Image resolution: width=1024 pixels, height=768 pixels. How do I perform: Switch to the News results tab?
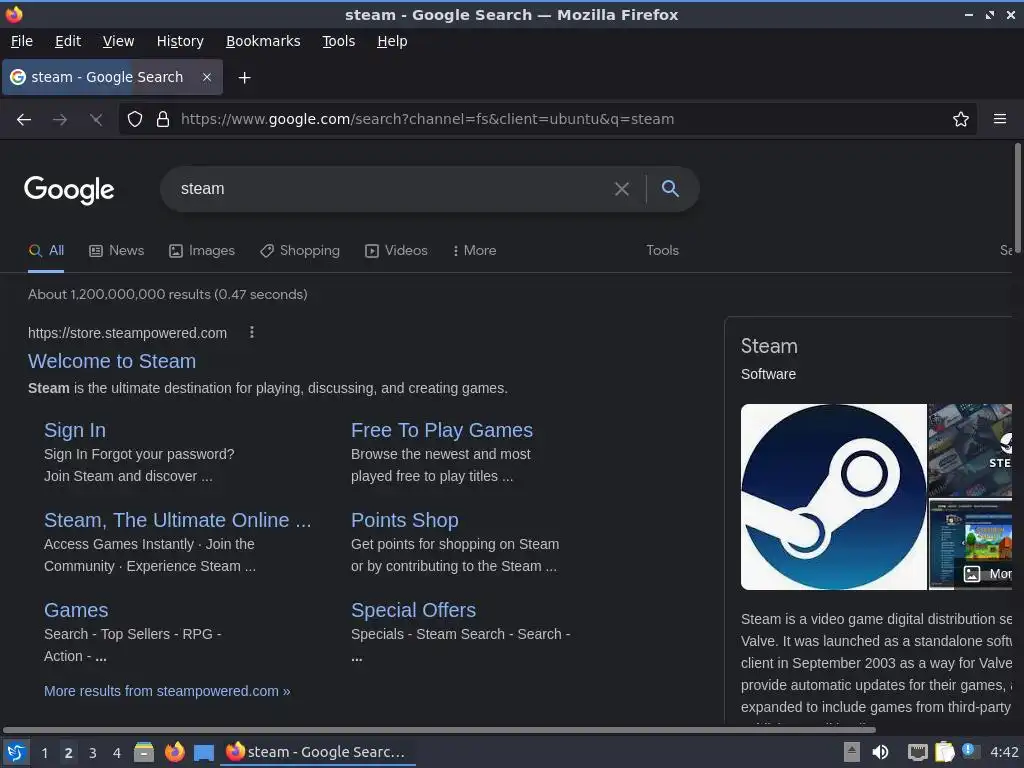click(x=116, y=251)
